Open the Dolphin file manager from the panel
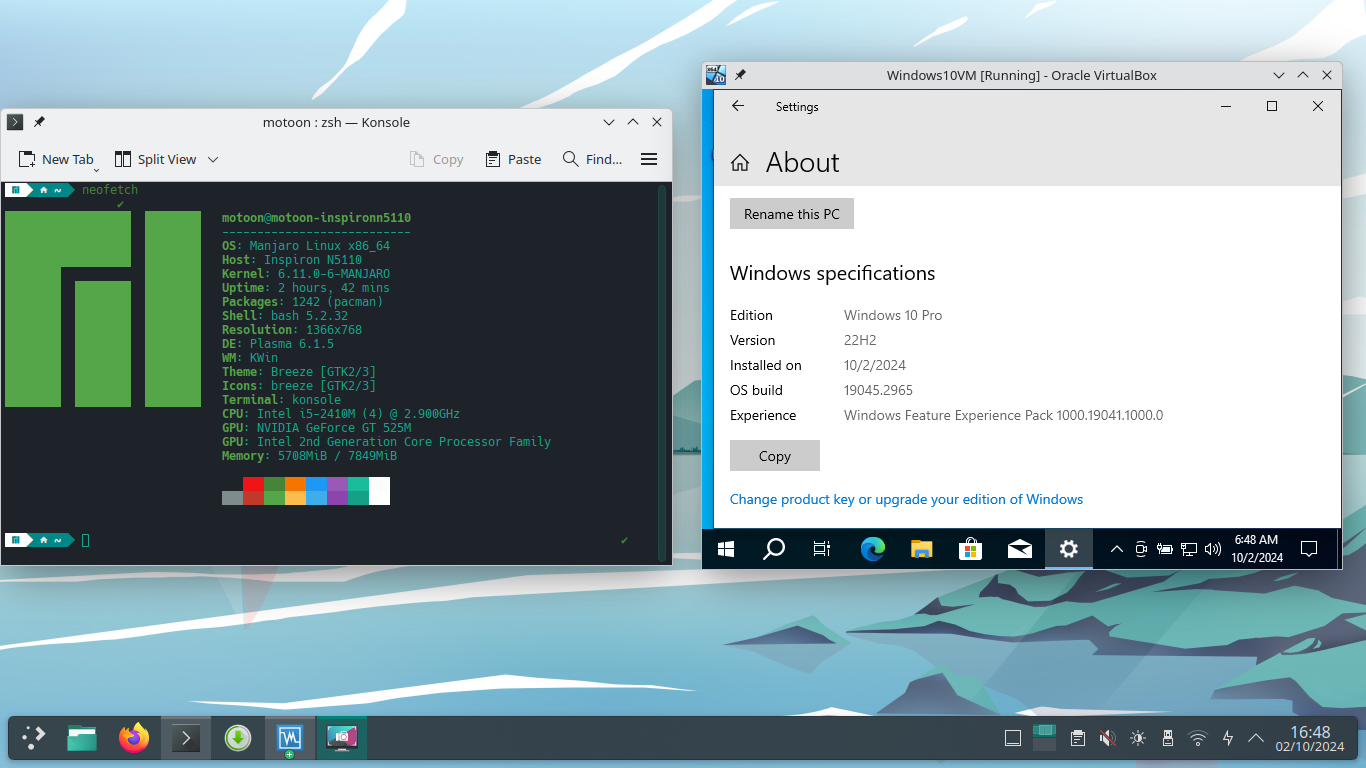This screenshot has width=1366, height=768. pyautogui.click(x=82, y=738)
